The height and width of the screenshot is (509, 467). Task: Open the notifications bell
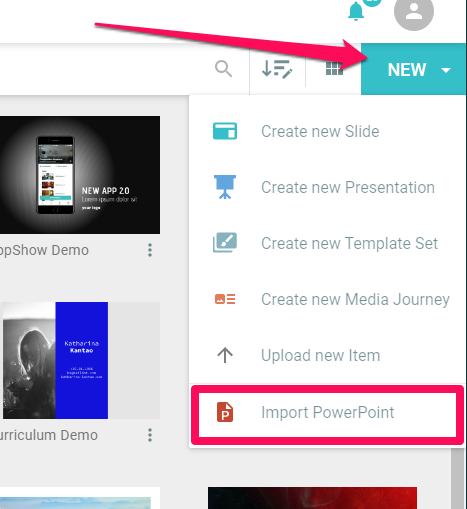pos(356,11)
